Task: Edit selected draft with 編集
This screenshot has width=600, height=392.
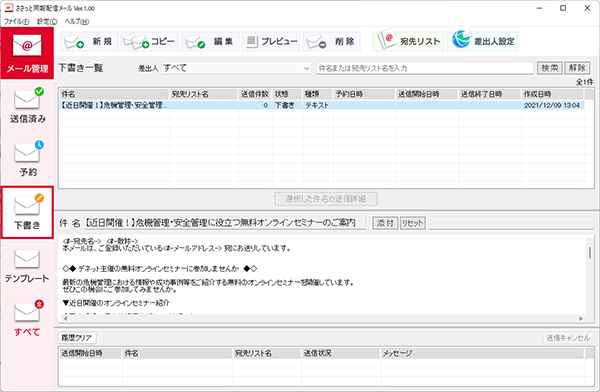Action: (x=210, y=41)
